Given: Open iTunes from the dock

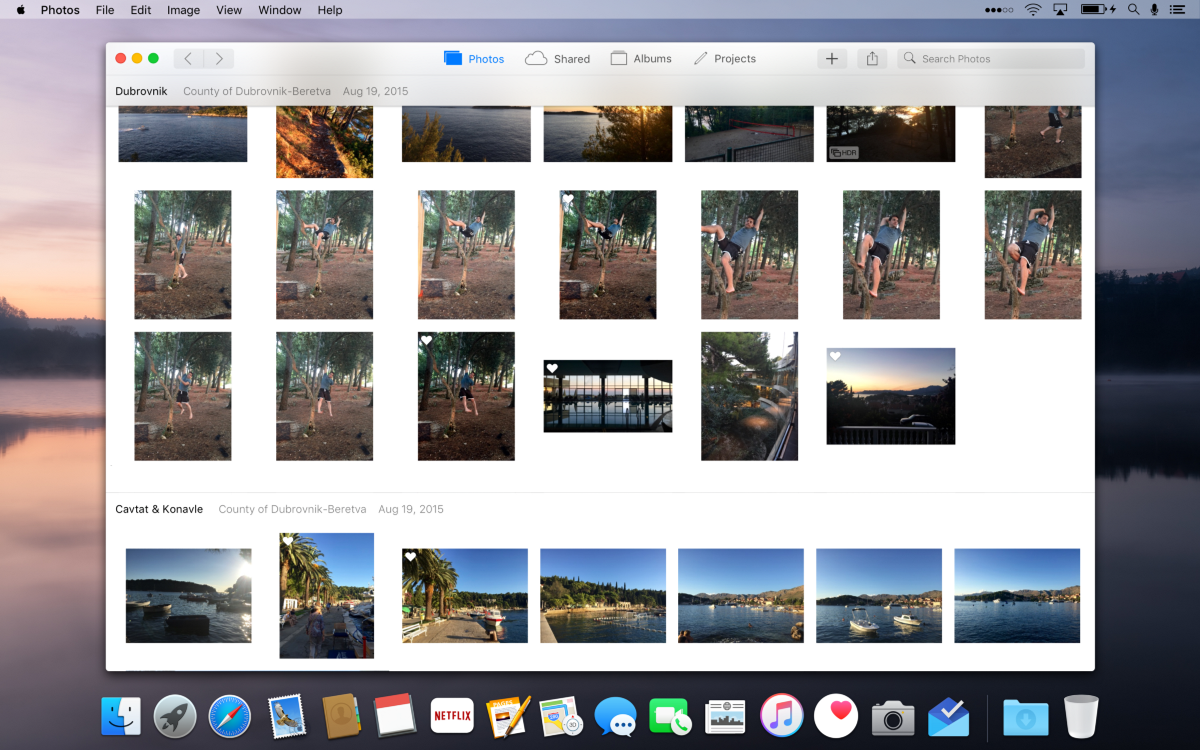Looking at the screenshot, I should (x=782, y=716).
